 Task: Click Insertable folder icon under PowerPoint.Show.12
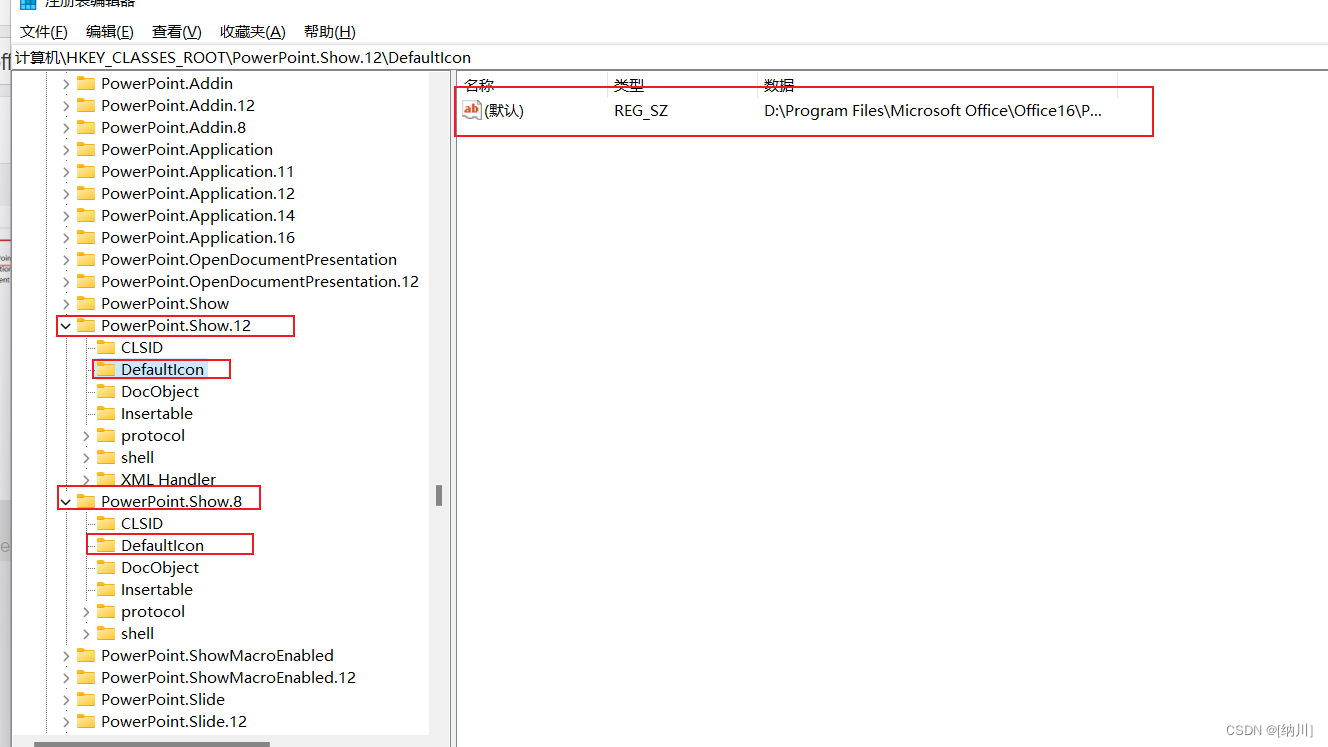106,414
